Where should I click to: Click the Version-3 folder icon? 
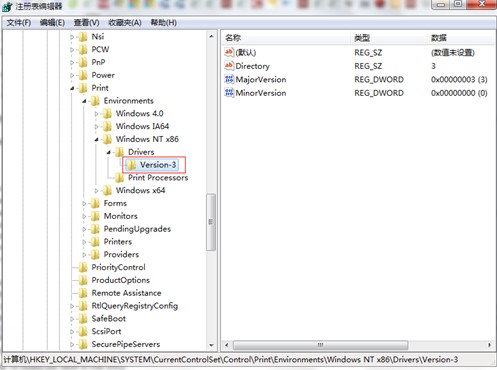pos(132,165)
